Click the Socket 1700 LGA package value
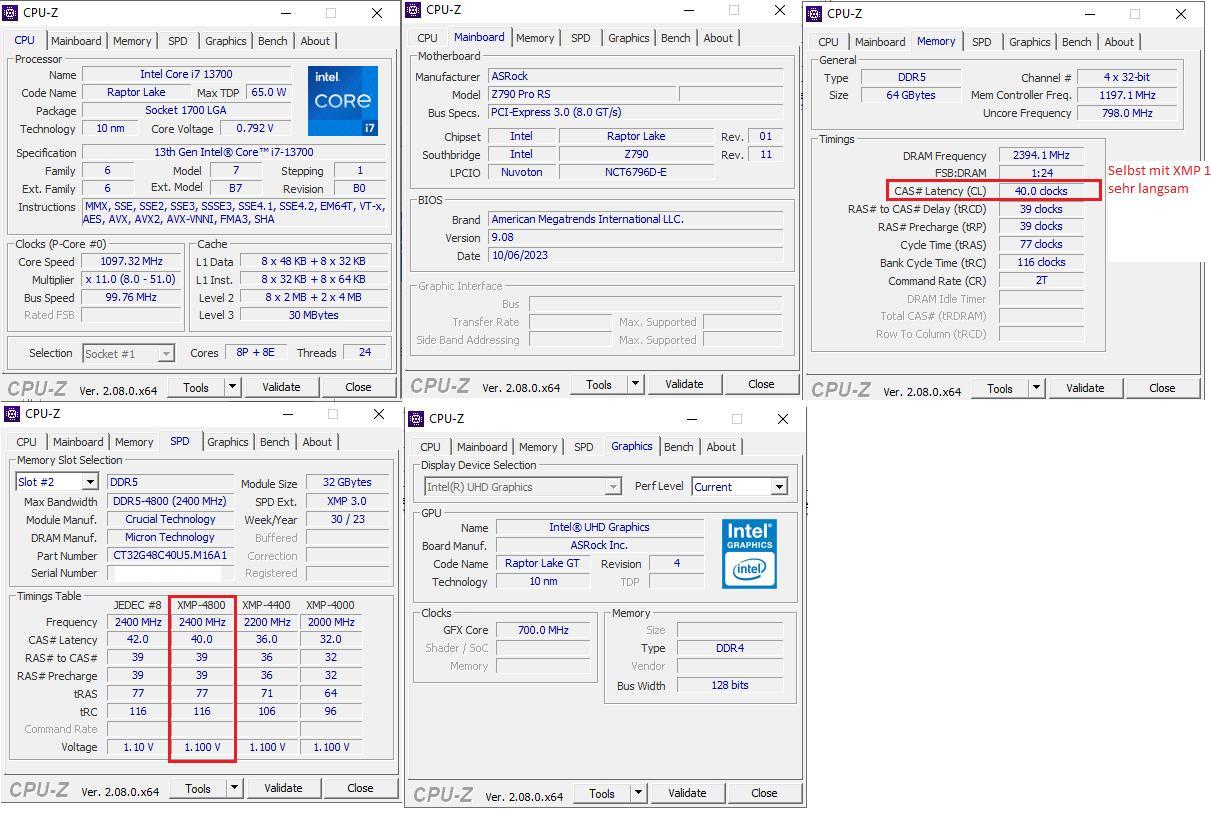This screenshot has width=1211, height=815. coord(187,111)
